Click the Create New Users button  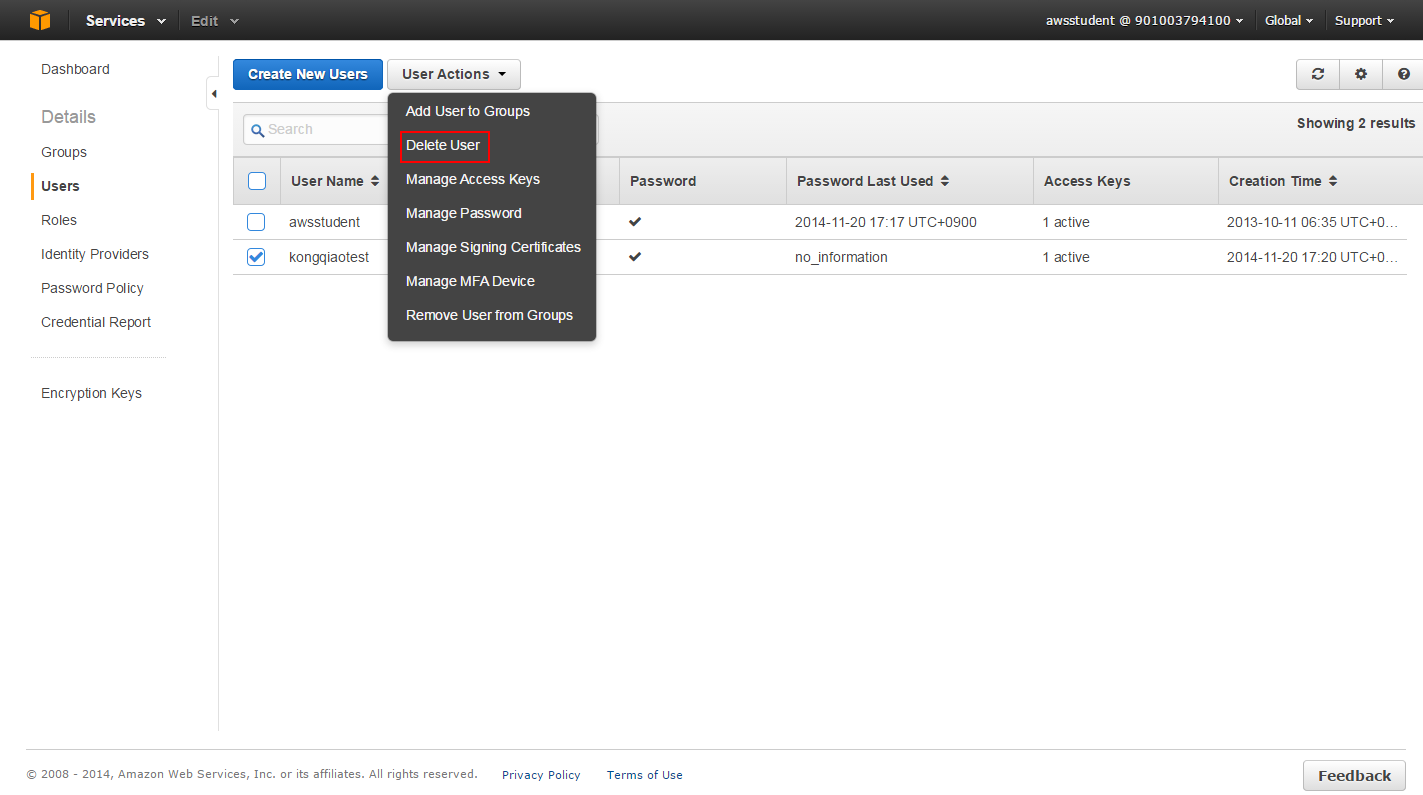click(x=307, y=74)
